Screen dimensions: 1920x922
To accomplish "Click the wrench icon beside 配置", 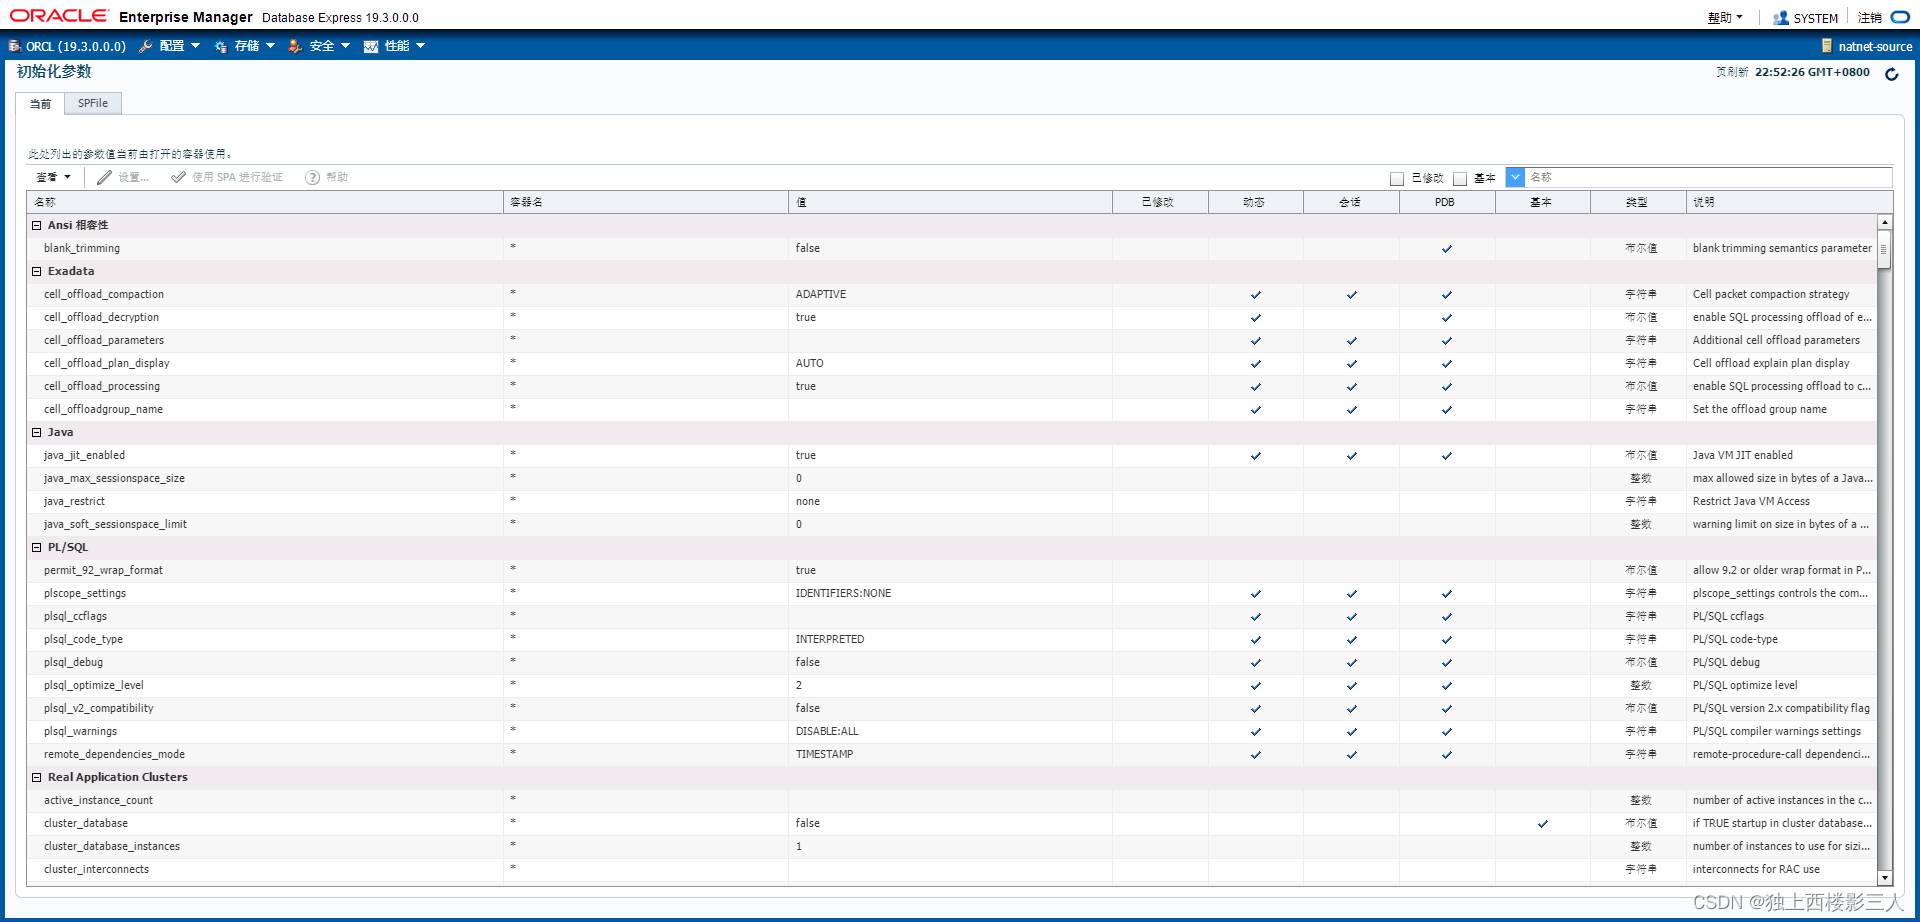I will coord(146,46).
